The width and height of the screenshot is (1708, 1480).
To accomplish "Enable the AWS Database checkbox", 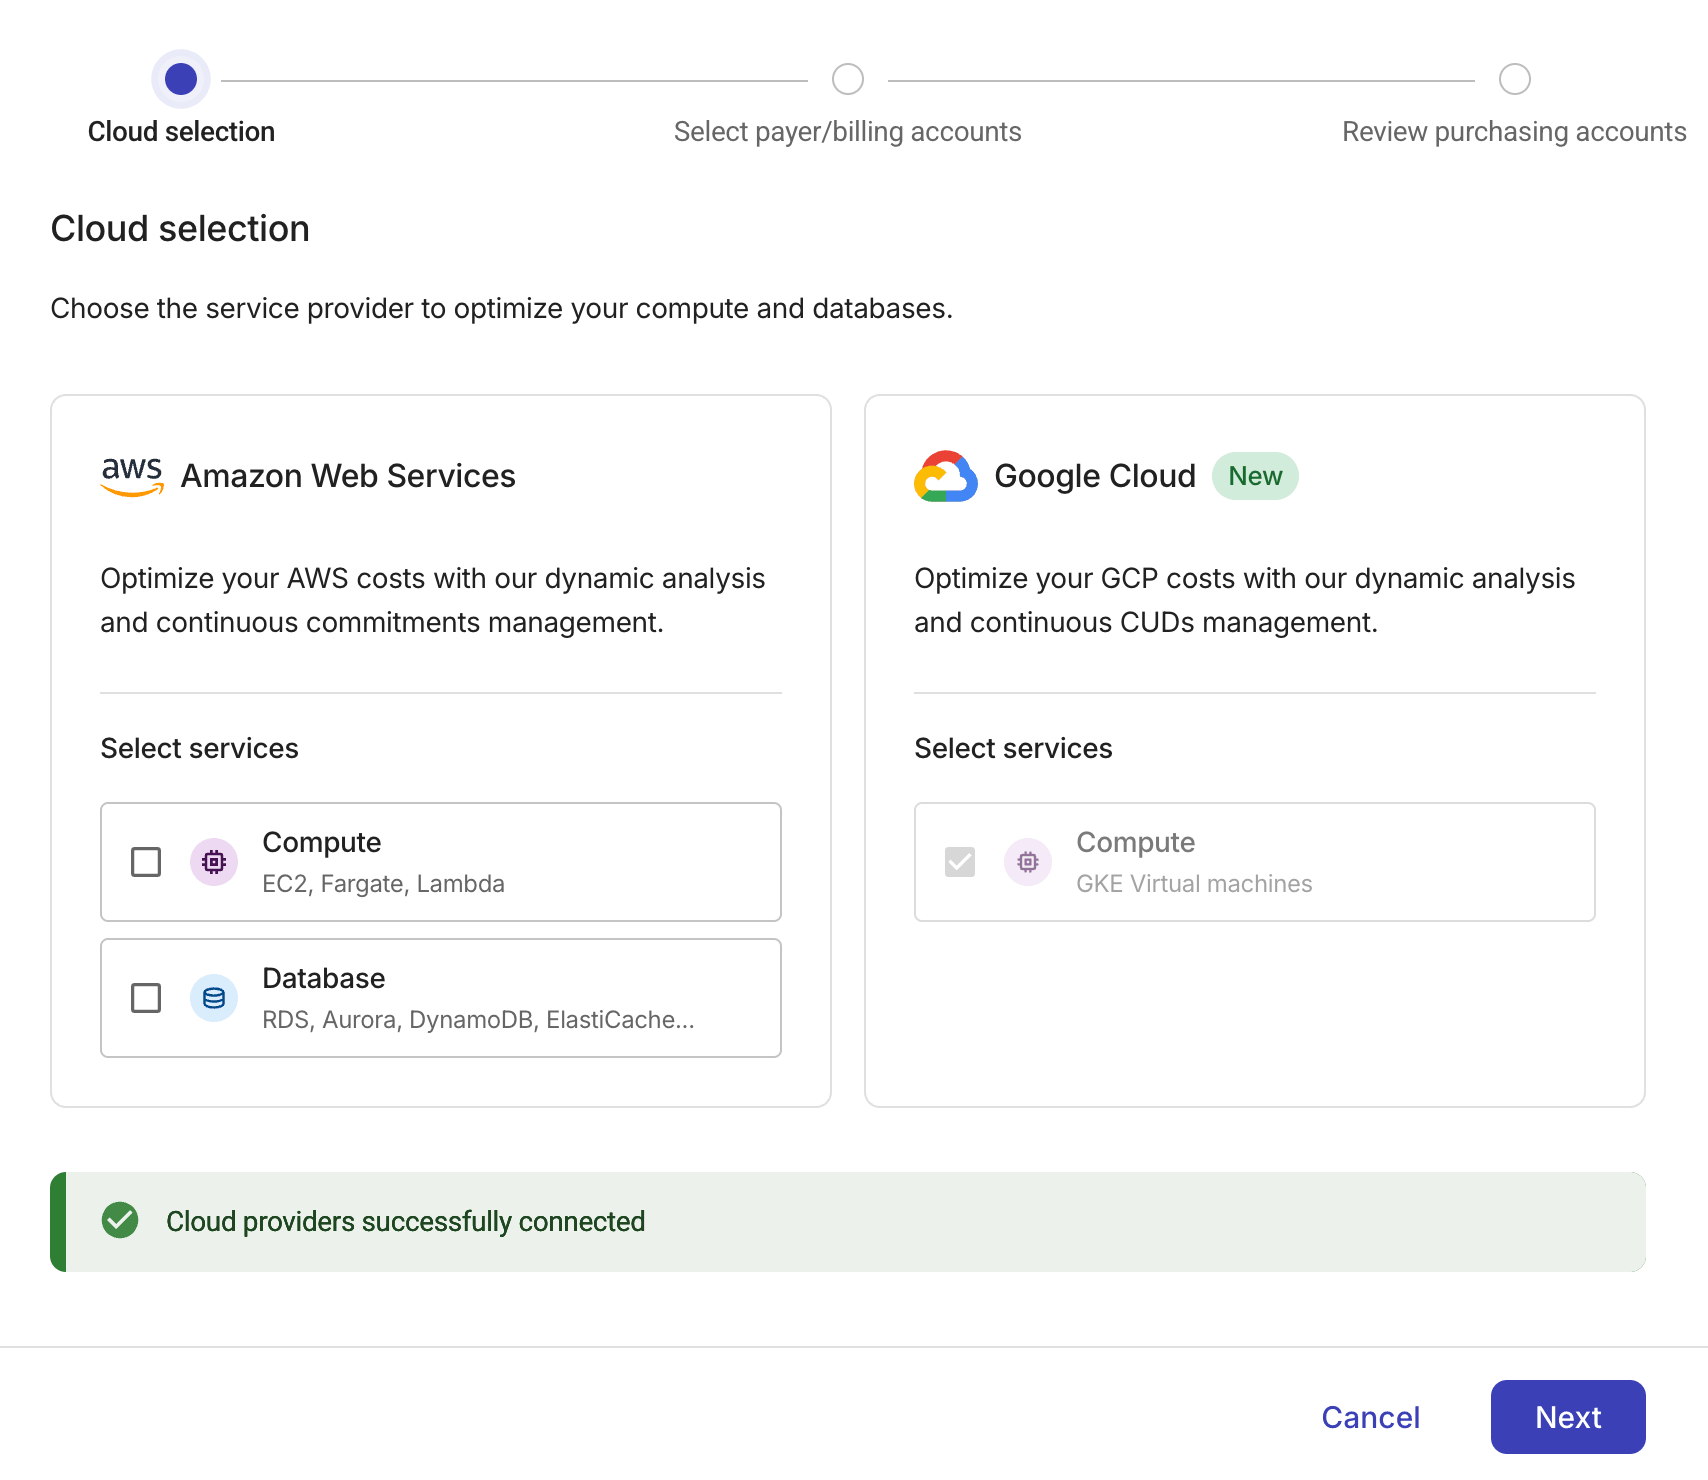I will click(146, 998).
